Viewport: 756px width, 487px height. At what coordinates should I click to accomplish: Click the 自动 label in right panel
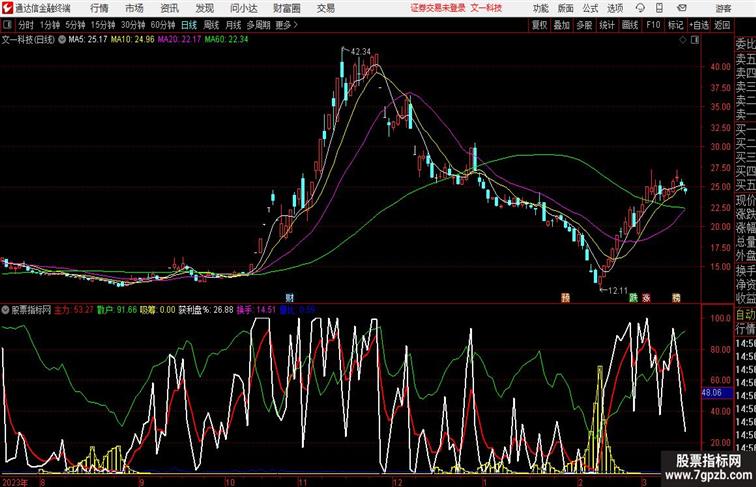click(x=745, y=315)
